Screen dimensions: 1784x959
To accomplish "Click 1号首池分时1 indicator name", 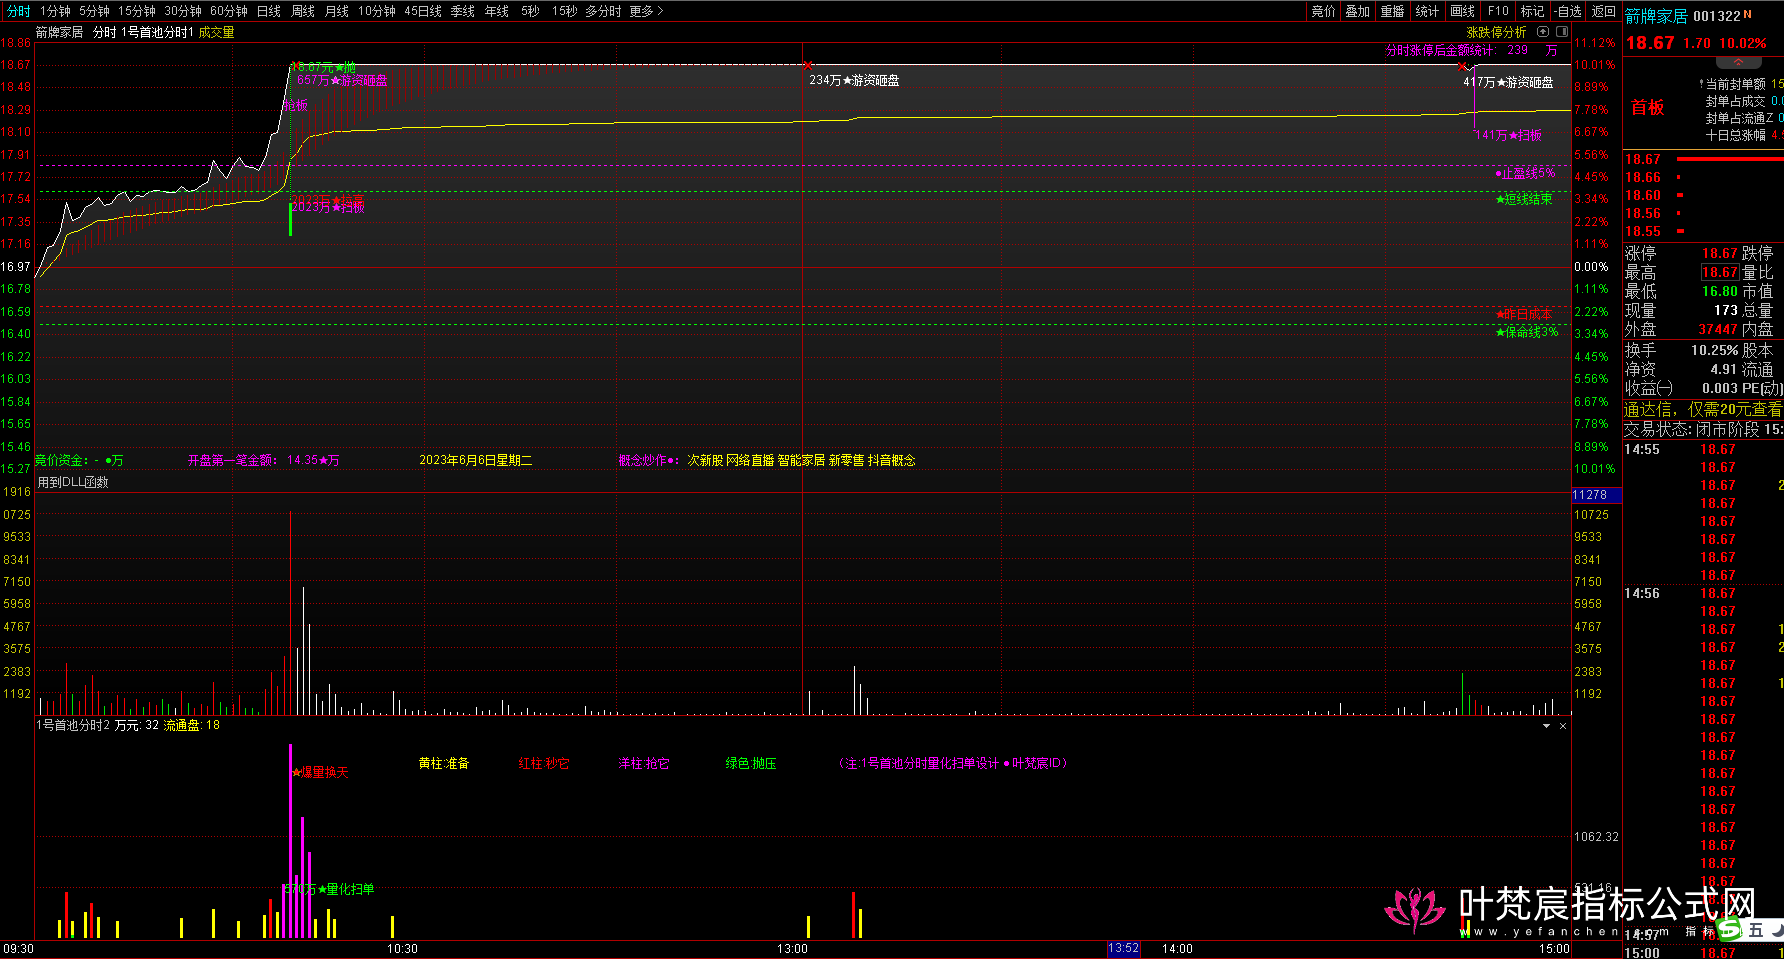I will [x=157, y=32].
